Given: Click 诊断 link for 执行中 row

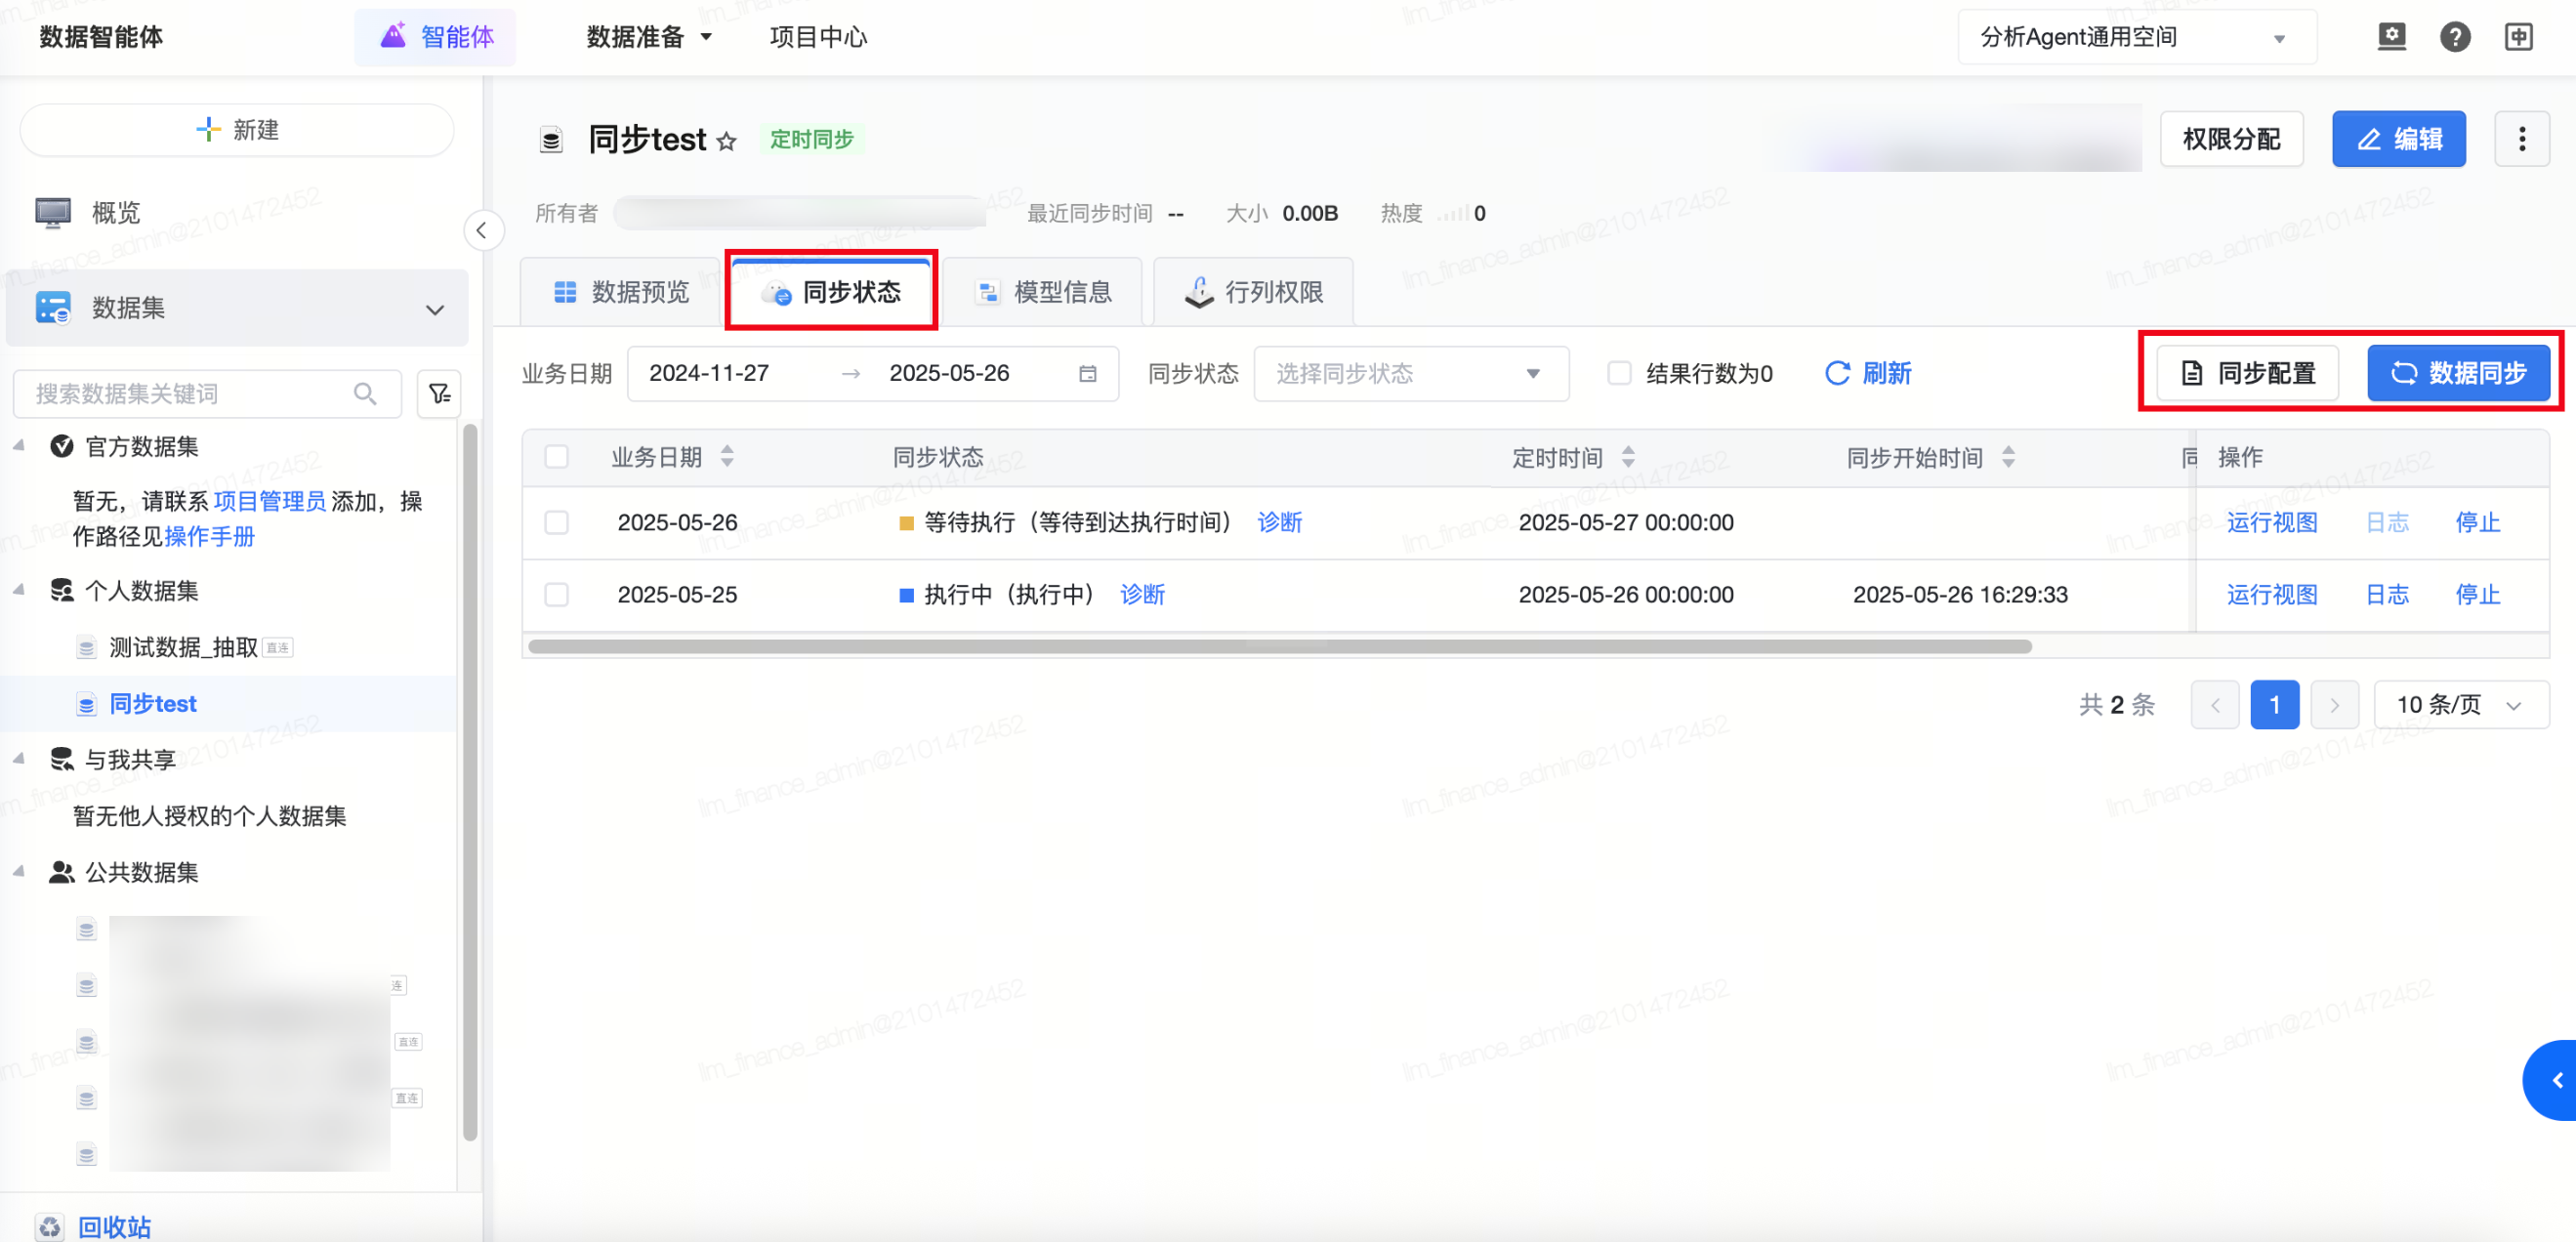Looking at the screenshot, I should (x=1142, y=595).
